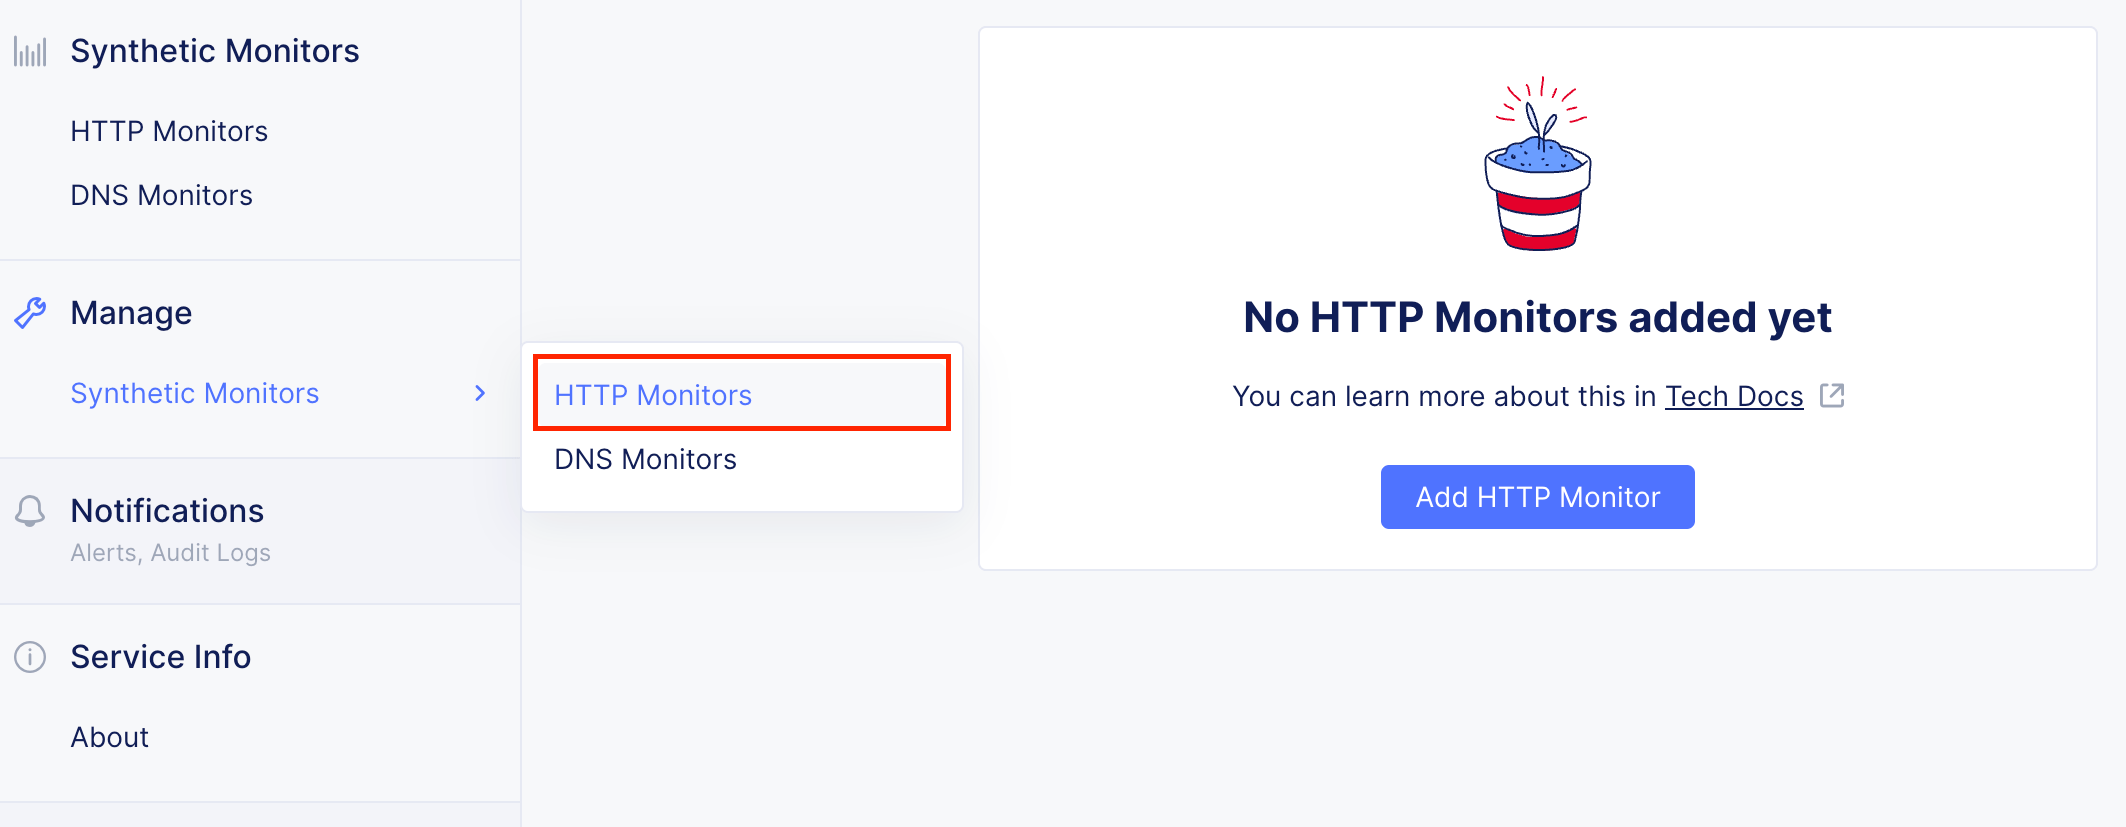This screenshot has width=2126, height=827.
Task: Click the bar chart icon beside Synthetic Monitors
Action: [29, 51]
